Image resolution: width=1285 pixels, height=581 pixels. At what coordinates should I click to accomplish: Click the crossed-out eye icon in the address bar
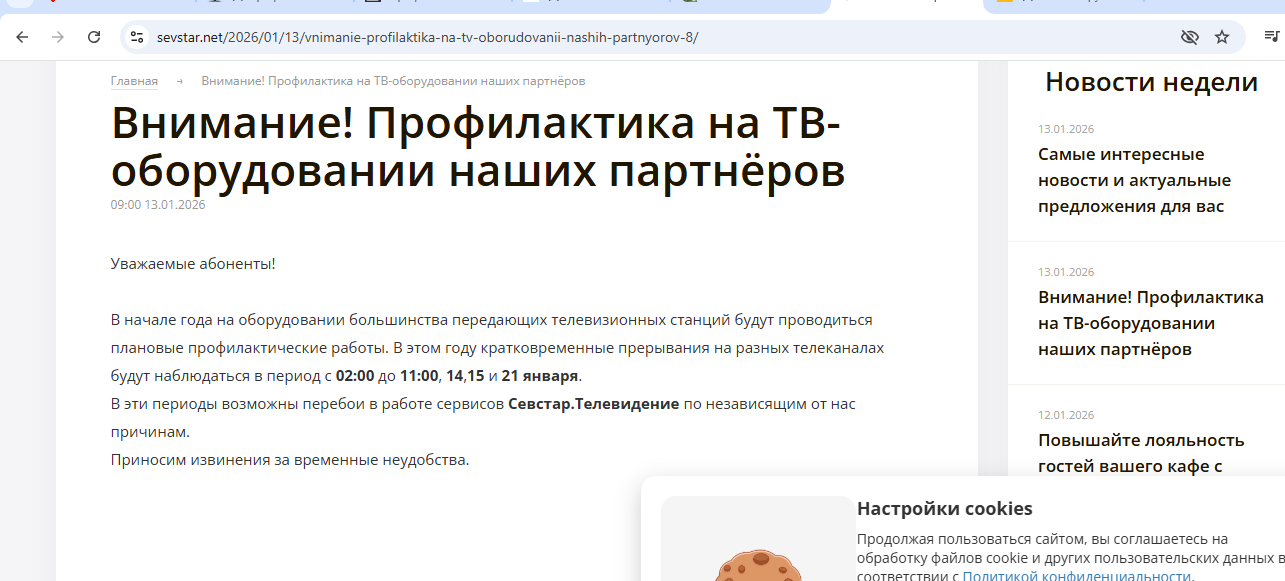point(1189,37)
